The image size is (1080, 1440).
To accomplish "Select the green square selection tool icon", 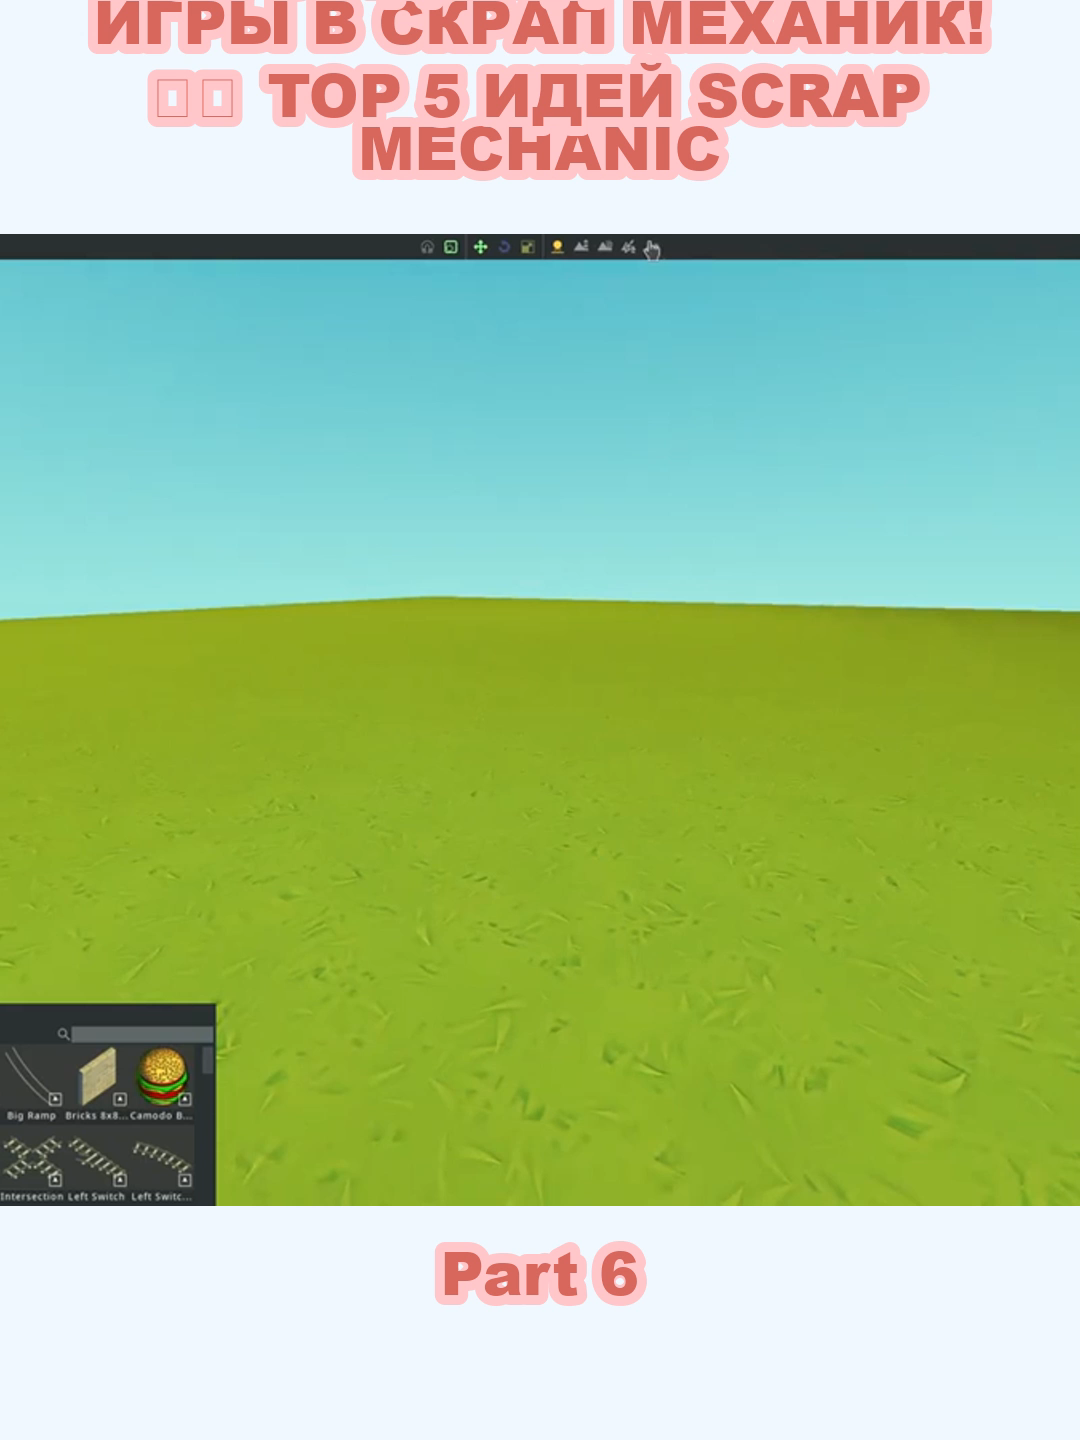I will (x=451, y=247).
